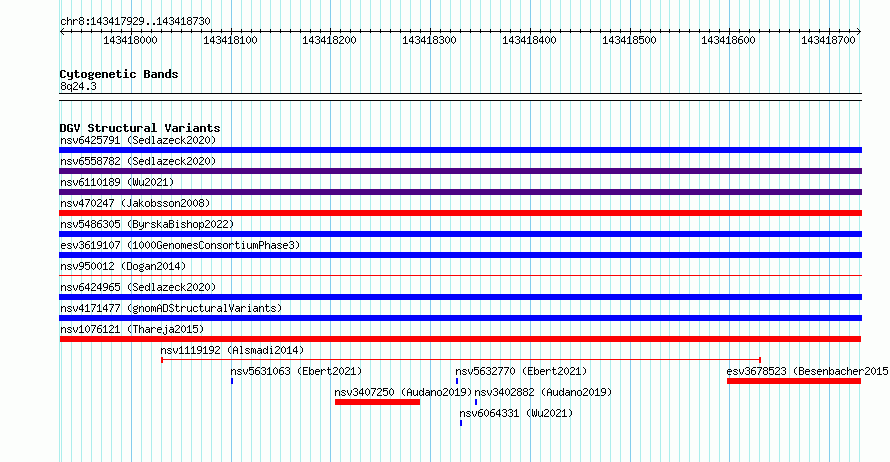
Task: Select the blue bar under nsv4171477
Action: coord(460,318)
